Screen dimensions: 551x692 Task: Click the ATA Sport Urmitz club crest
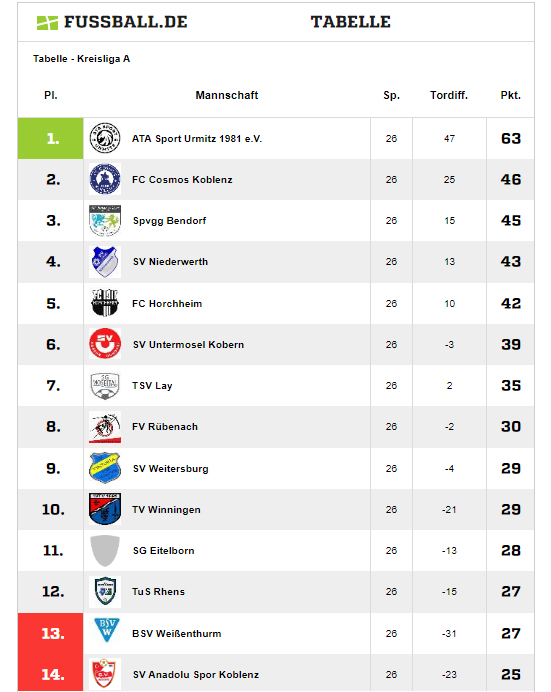[x=105, y=138]
